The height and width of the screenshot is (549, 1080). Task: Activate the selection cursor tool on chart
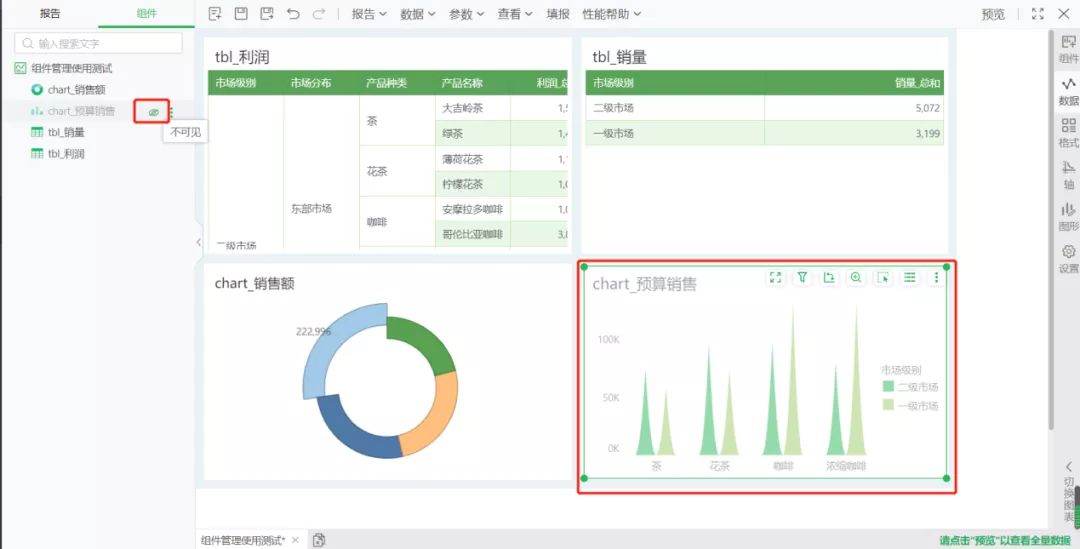click(883, 277)
